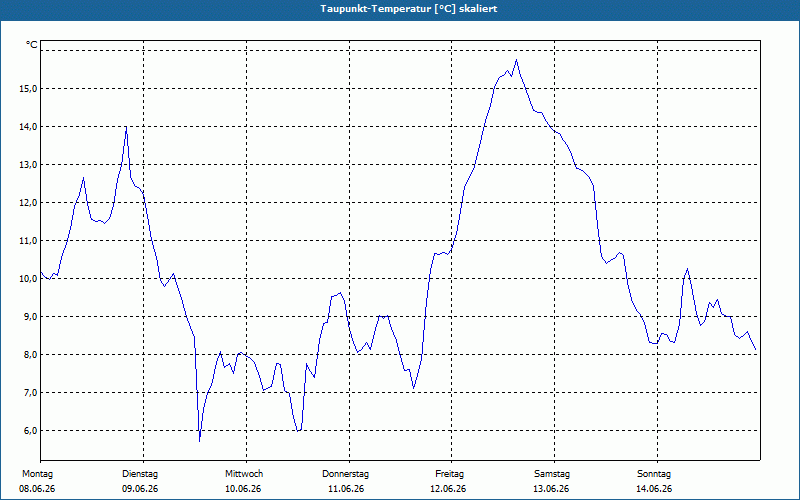Click the 'Samstag' day label
This screenshot has width=800, height=500.
point(552,474)
